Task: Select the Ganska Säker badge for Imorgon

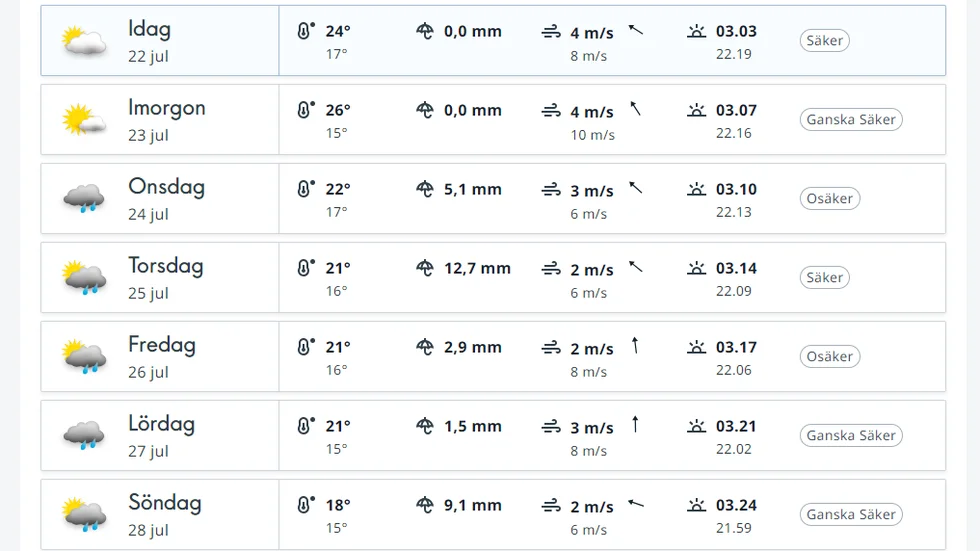Action: (851, 119)
